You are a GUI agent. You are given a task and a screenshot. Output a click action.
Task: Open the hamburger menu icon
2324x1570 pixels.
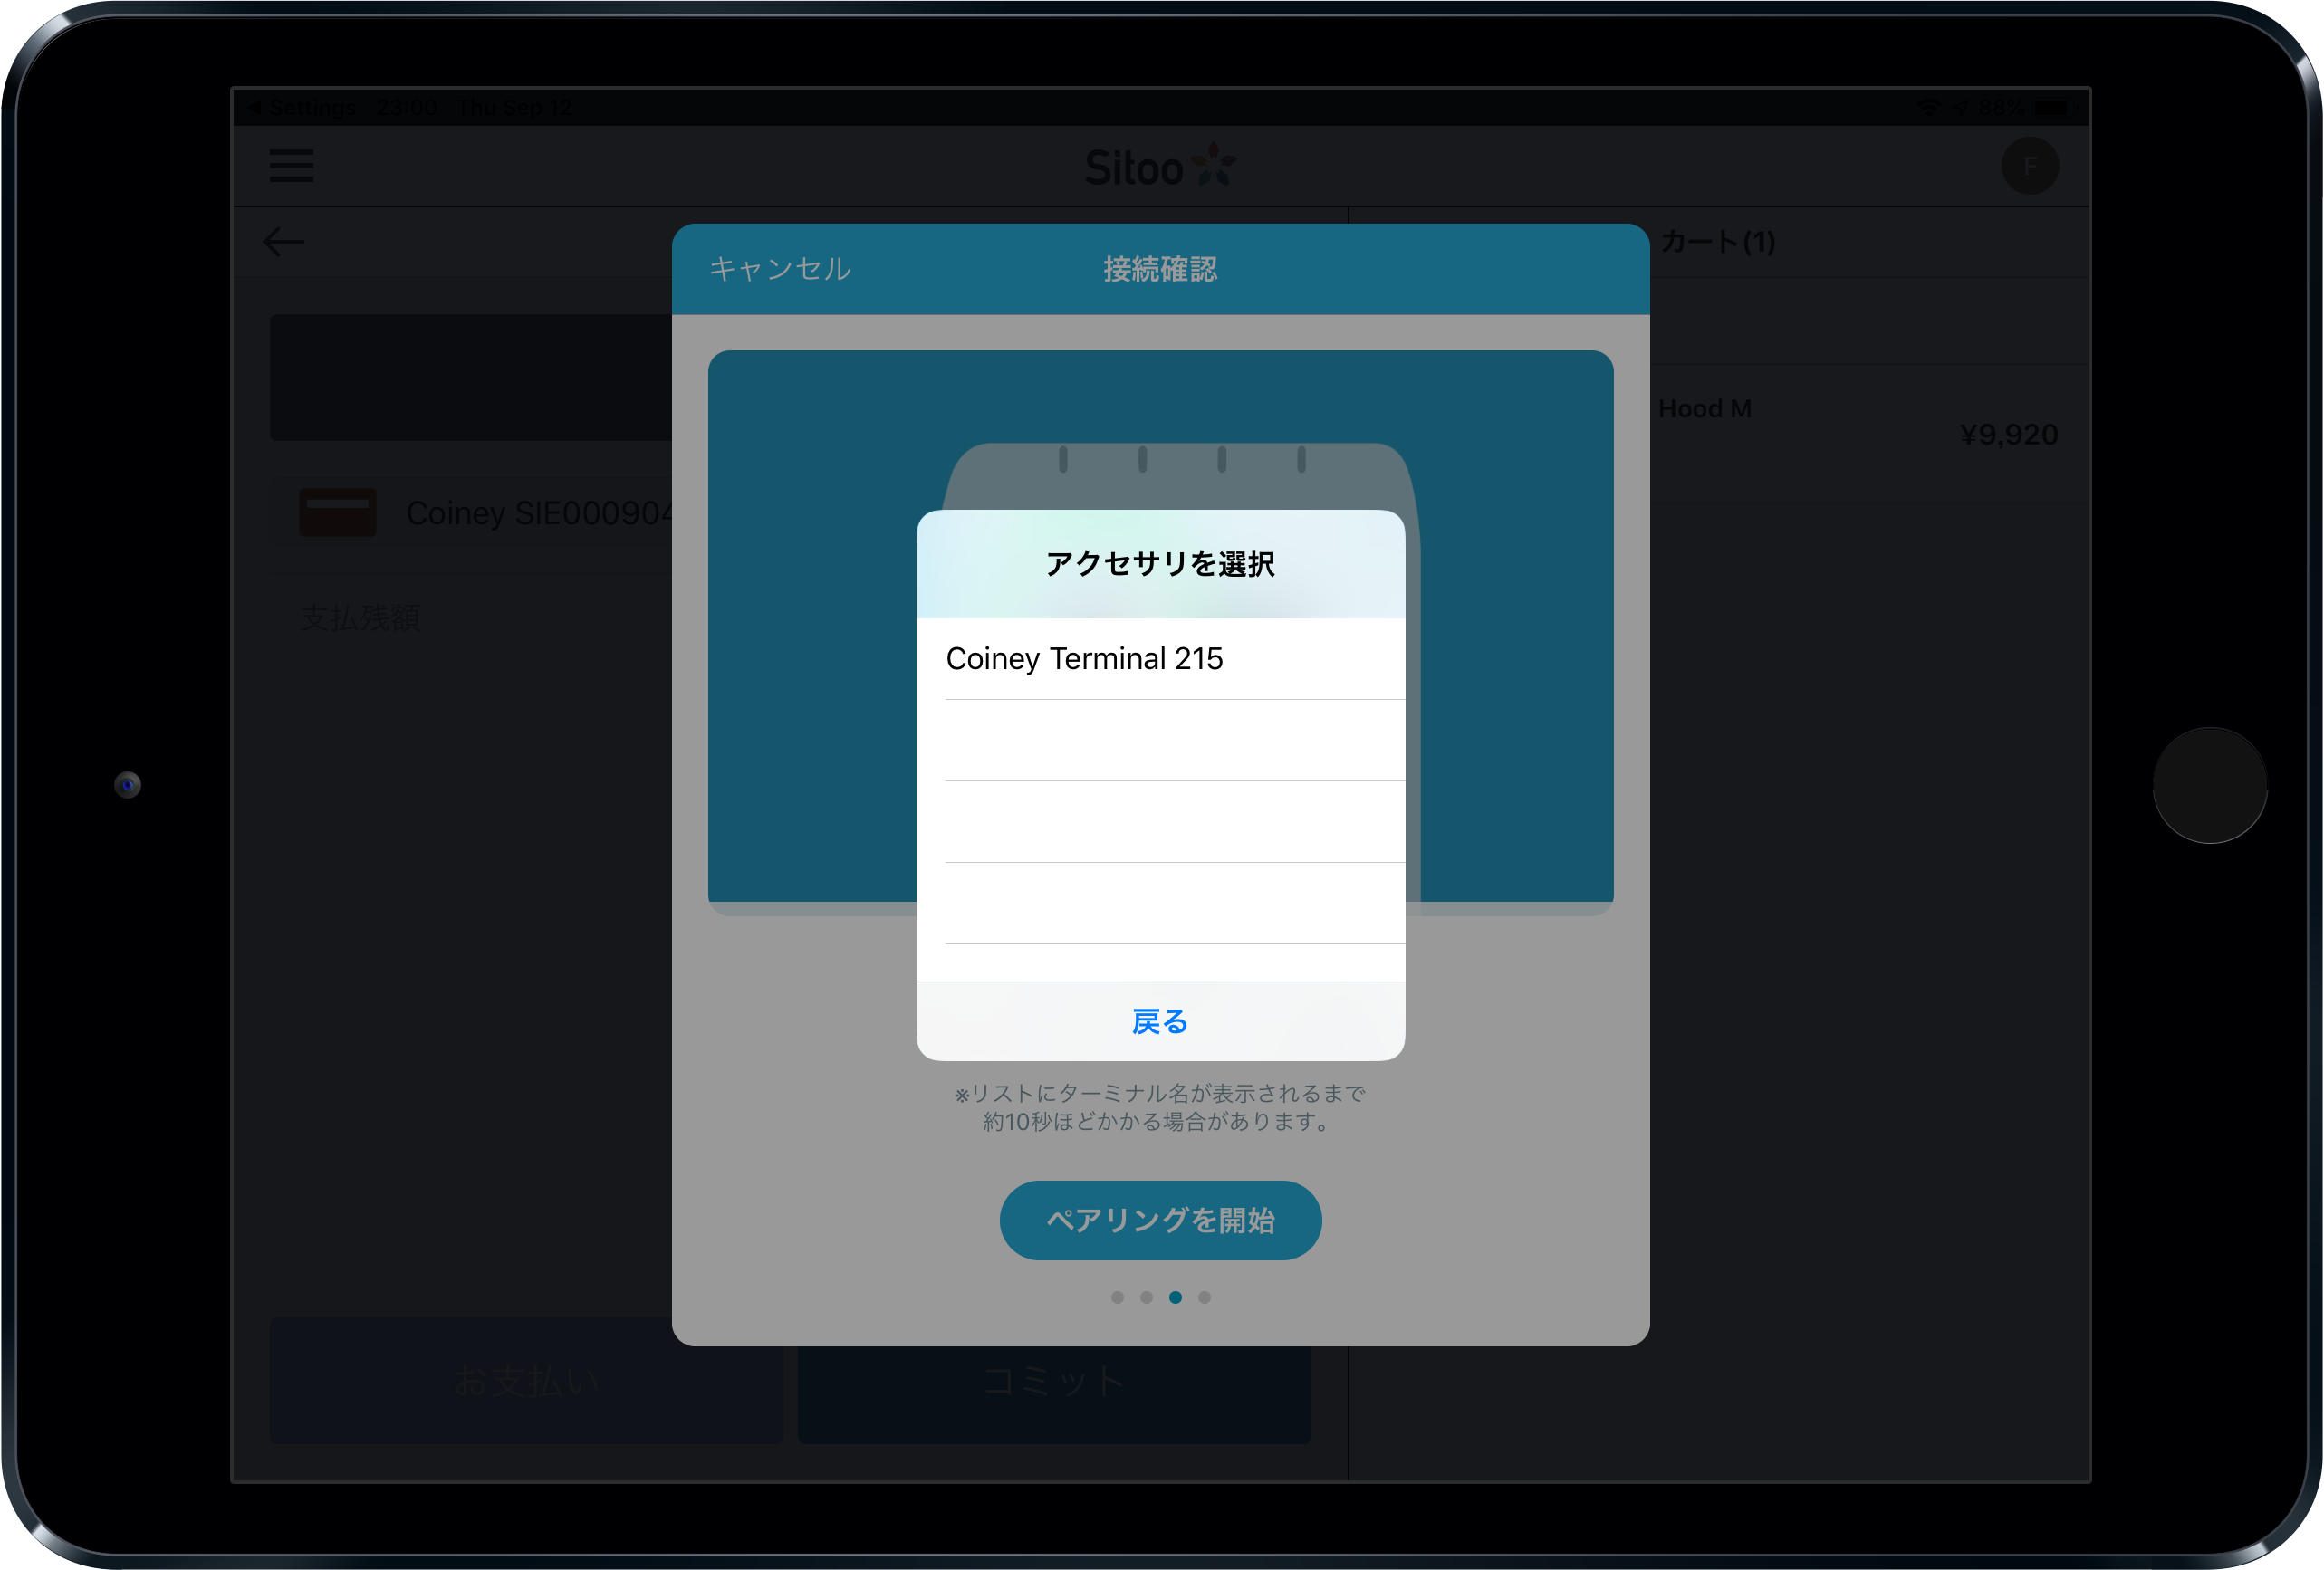click(x=291, y=166)
